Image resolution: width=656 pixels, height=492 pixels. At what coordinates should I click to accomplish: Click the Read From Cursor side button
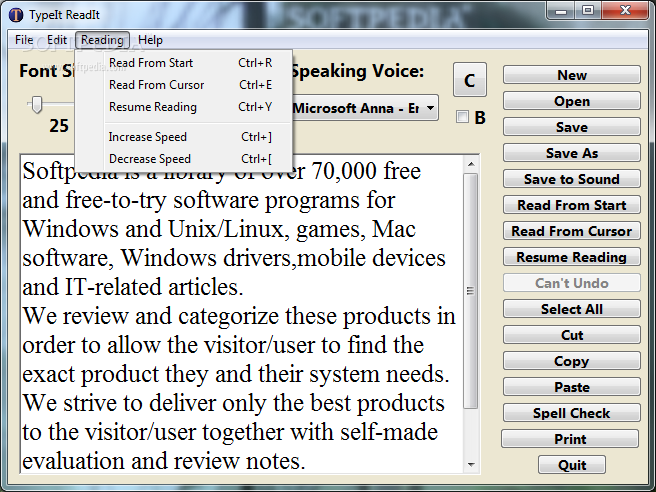[571, 231]
